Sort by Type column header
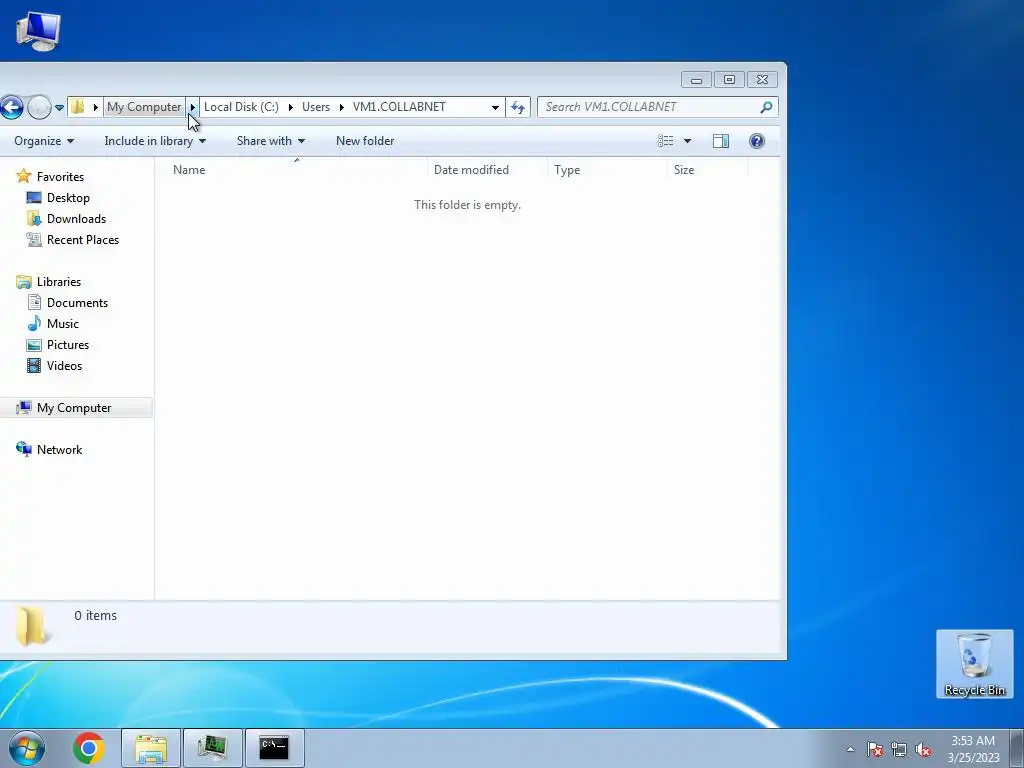The height and width of the screenshot is (768, 1024). coord(607,170)
